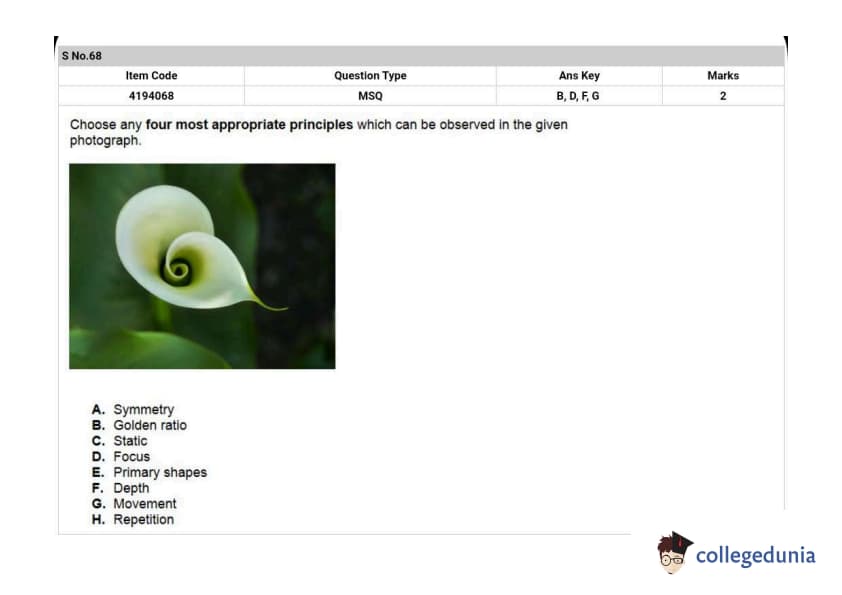Viewport: 842px width, 595px height.
Task: Select option A Symmetry
Action: click(x=143, y=409)
